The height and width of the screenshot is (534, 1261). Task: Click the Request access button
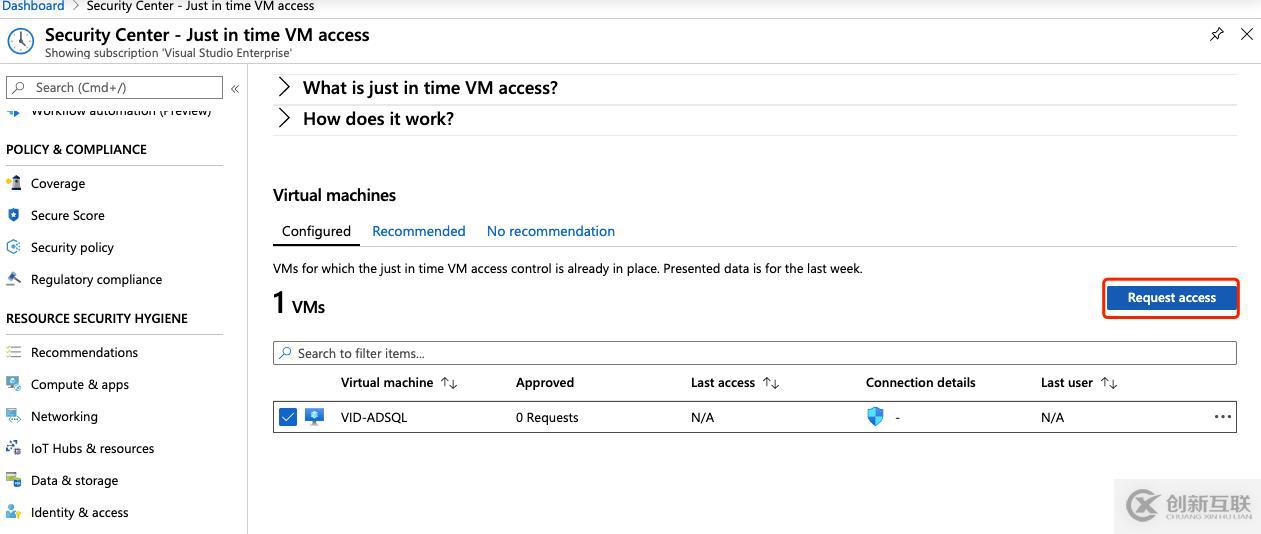1171,298
